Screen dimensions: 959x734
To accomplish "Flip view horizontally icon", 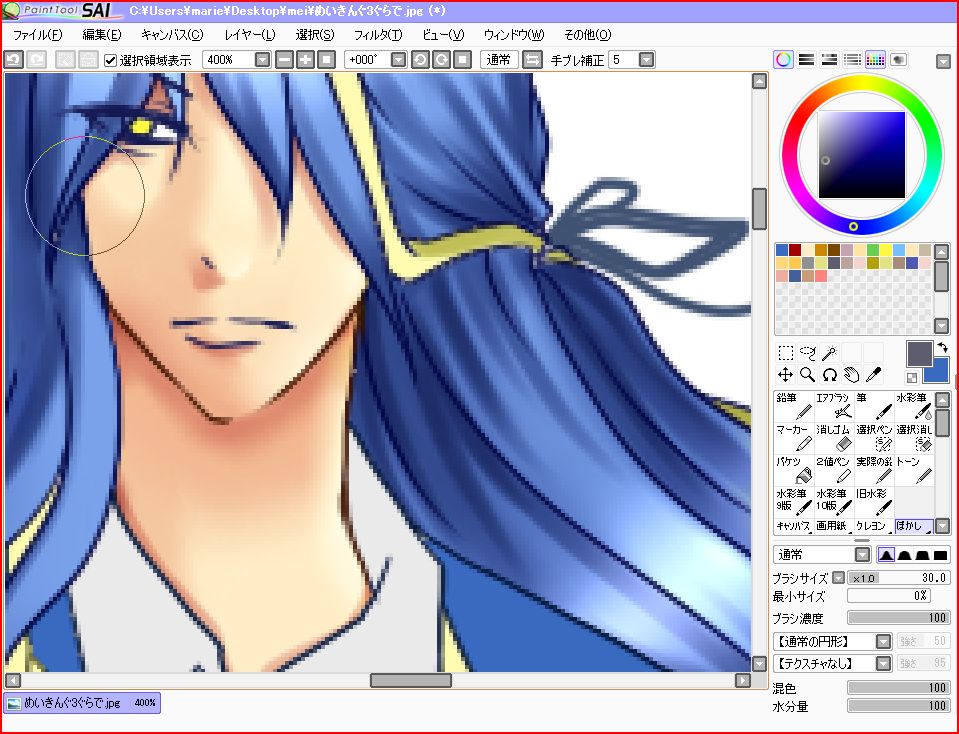I will click(x=532, y=60).
